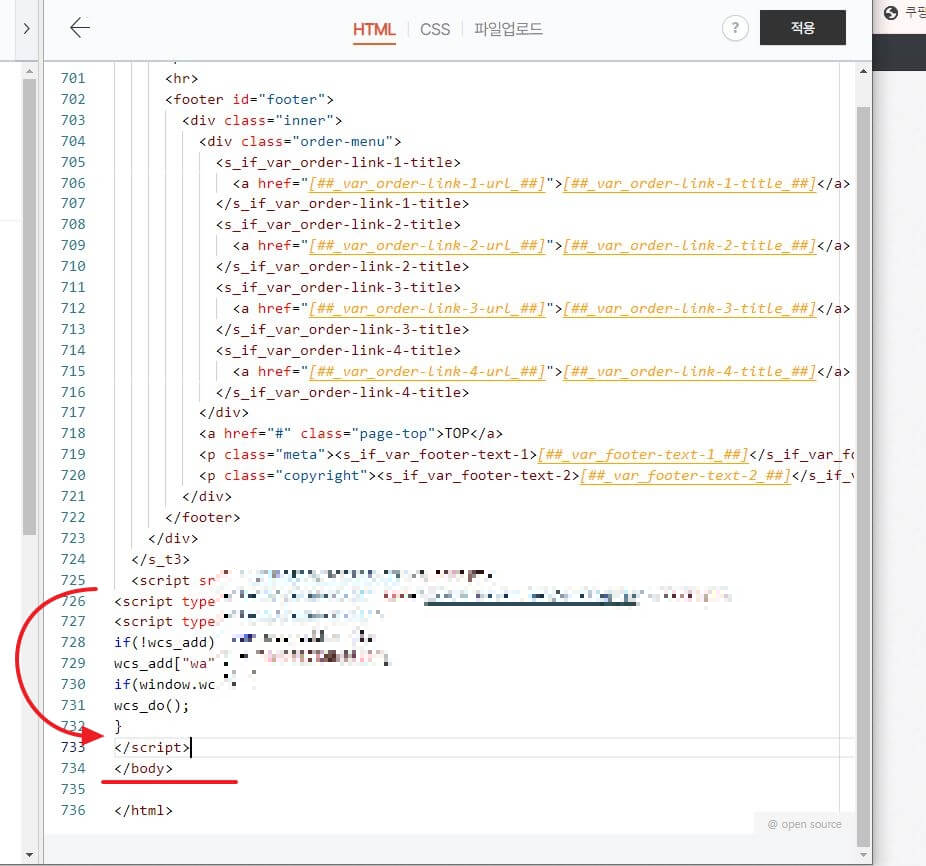The image size is (926, 866).
Task: Click the closing s_if_var_order-link-1-title tag
Action: coord(343,204)
